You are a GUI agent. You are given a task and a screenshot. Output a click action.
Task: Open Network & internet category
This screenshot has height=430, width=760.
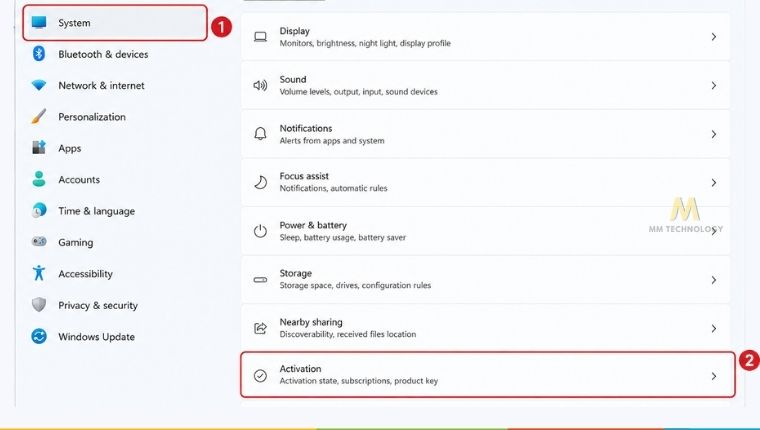101,85
